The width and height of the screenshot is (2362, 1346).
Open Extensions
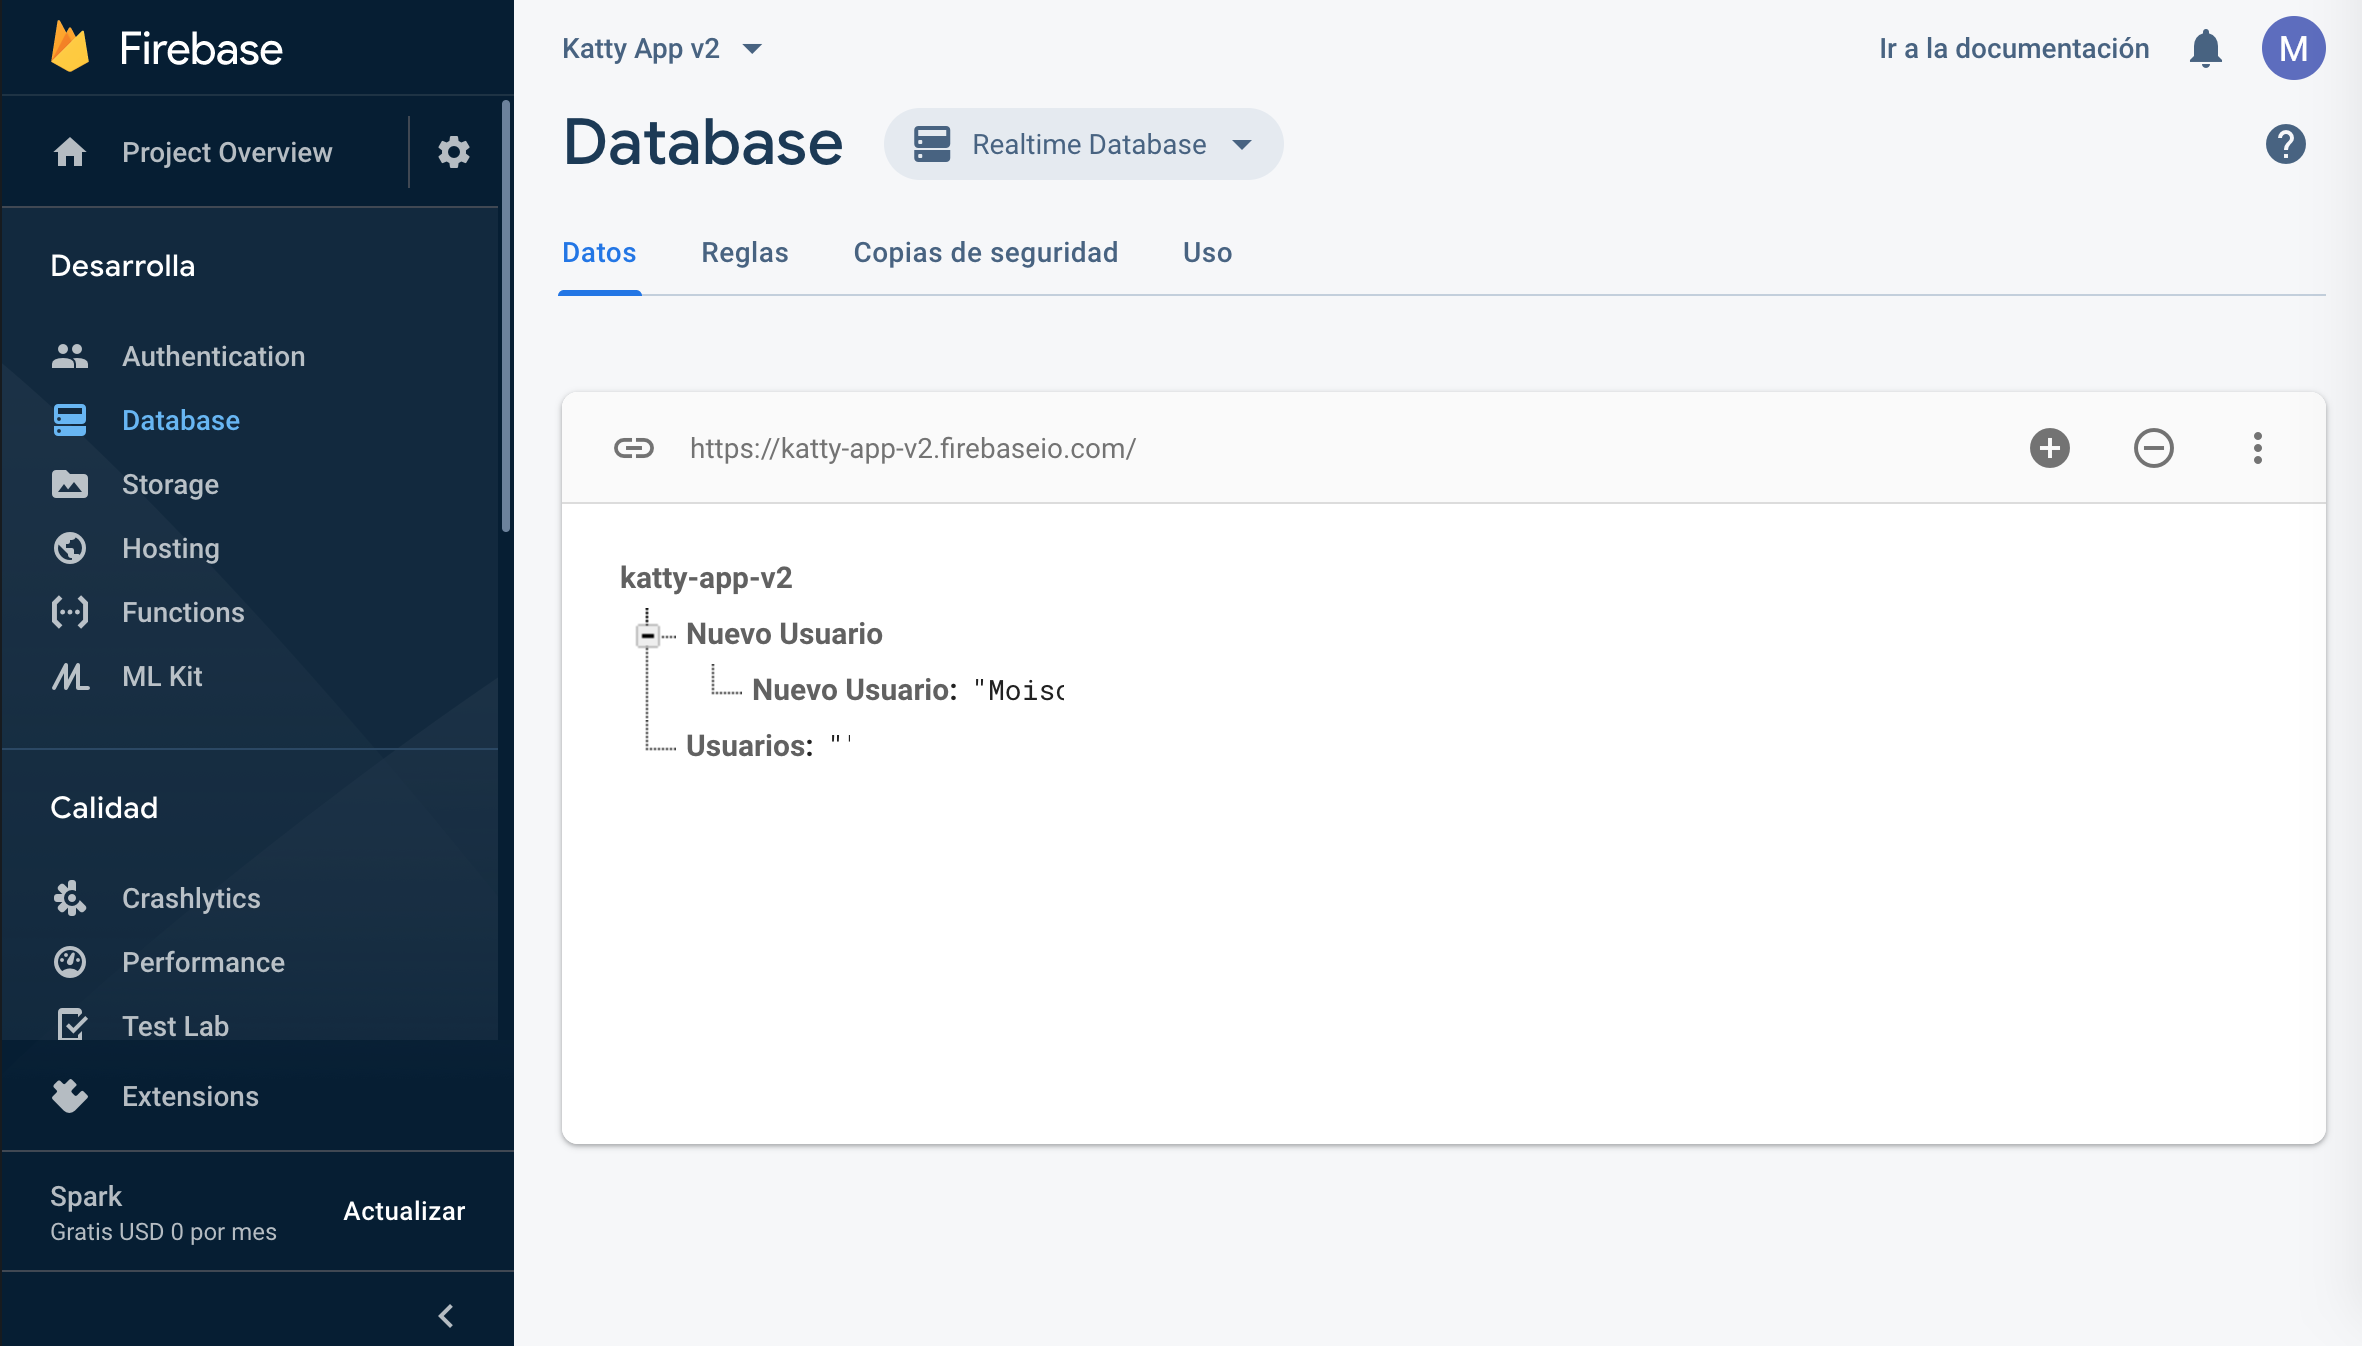190,1096
